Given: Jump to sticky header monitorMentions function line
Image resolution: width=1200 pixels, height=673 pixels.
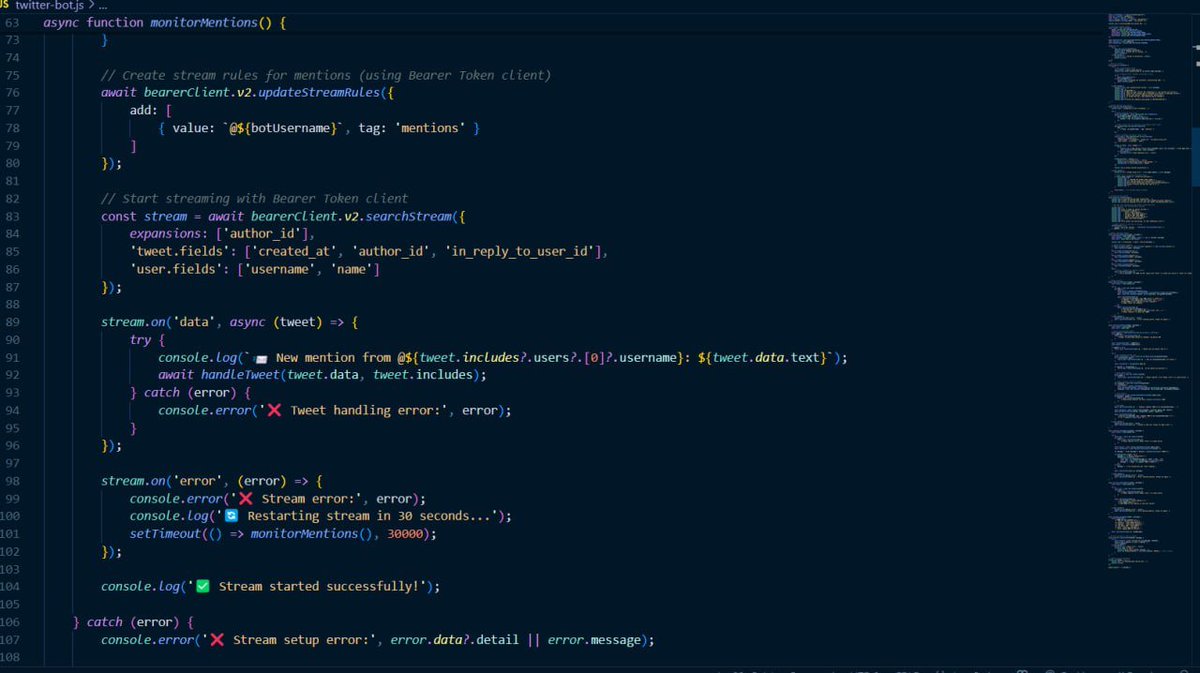Looking at the screenshot, I should point(165,22).
